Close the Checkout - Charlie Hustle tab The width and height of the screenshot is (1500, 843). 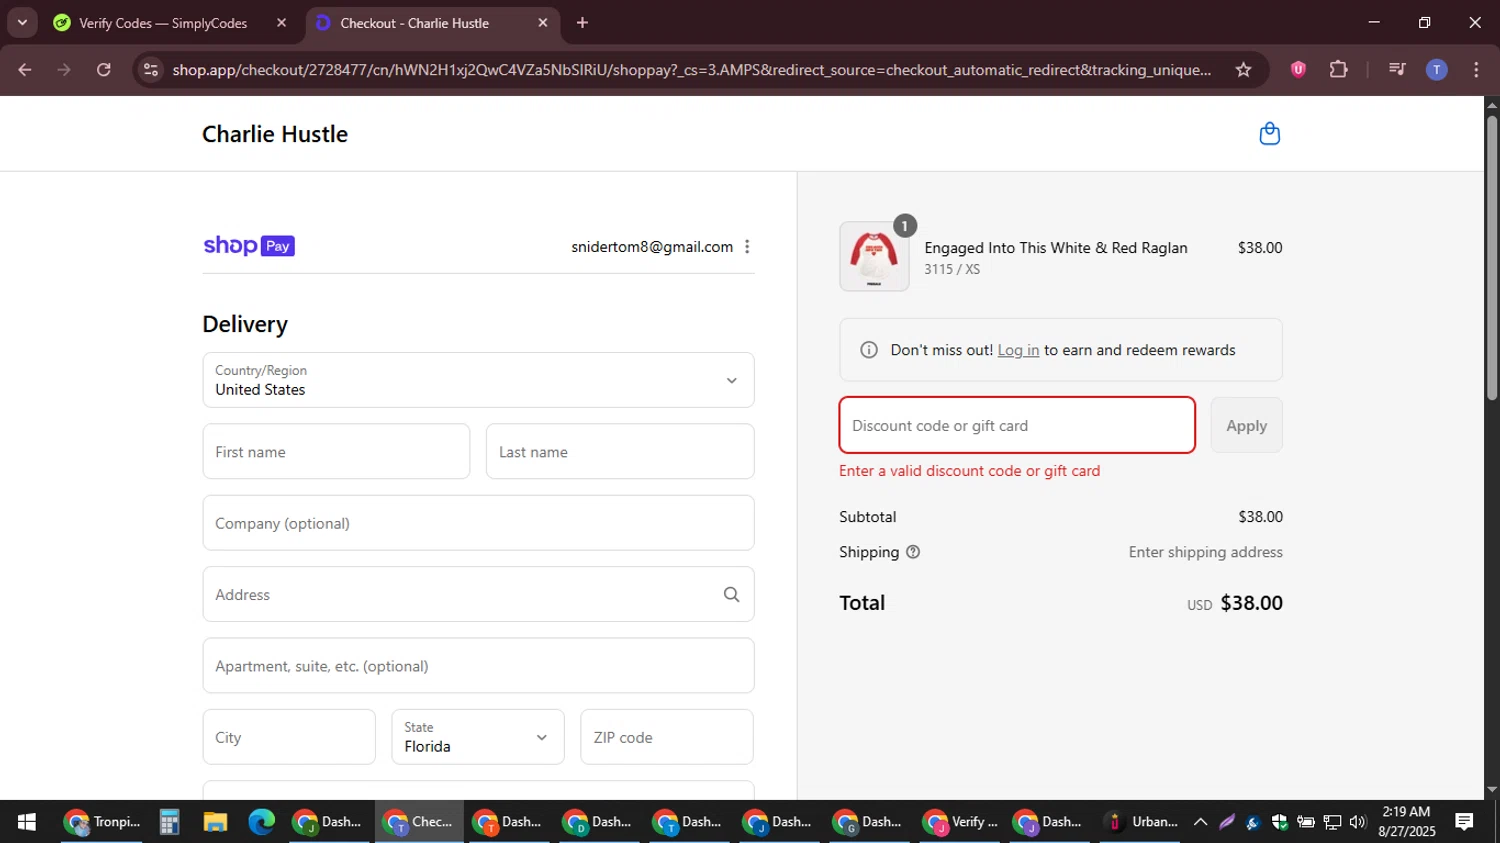(x=543, y=23)
